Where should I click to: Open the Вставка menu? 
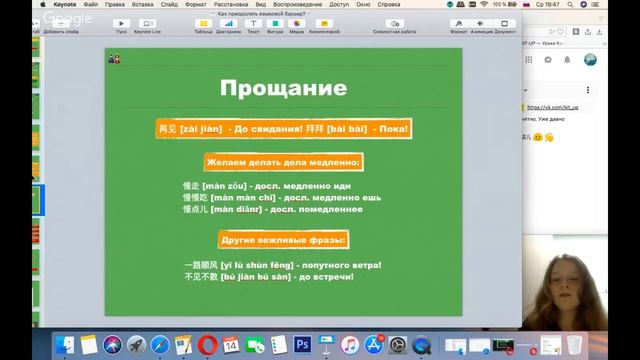point(142,4)
